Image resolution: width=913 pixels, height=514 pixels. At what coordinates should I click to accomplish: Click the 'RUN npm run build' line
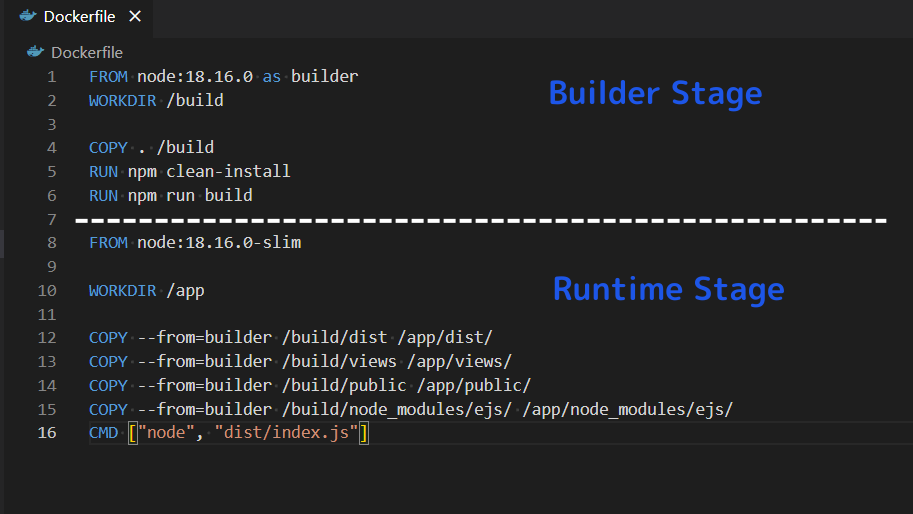(170, 195)
